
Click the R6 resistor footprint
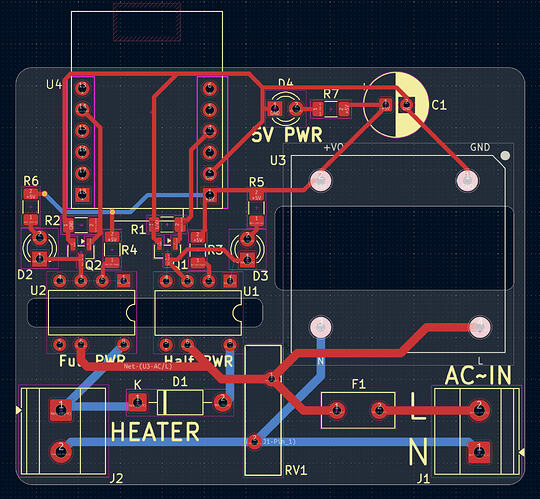[x=31, y=207]
